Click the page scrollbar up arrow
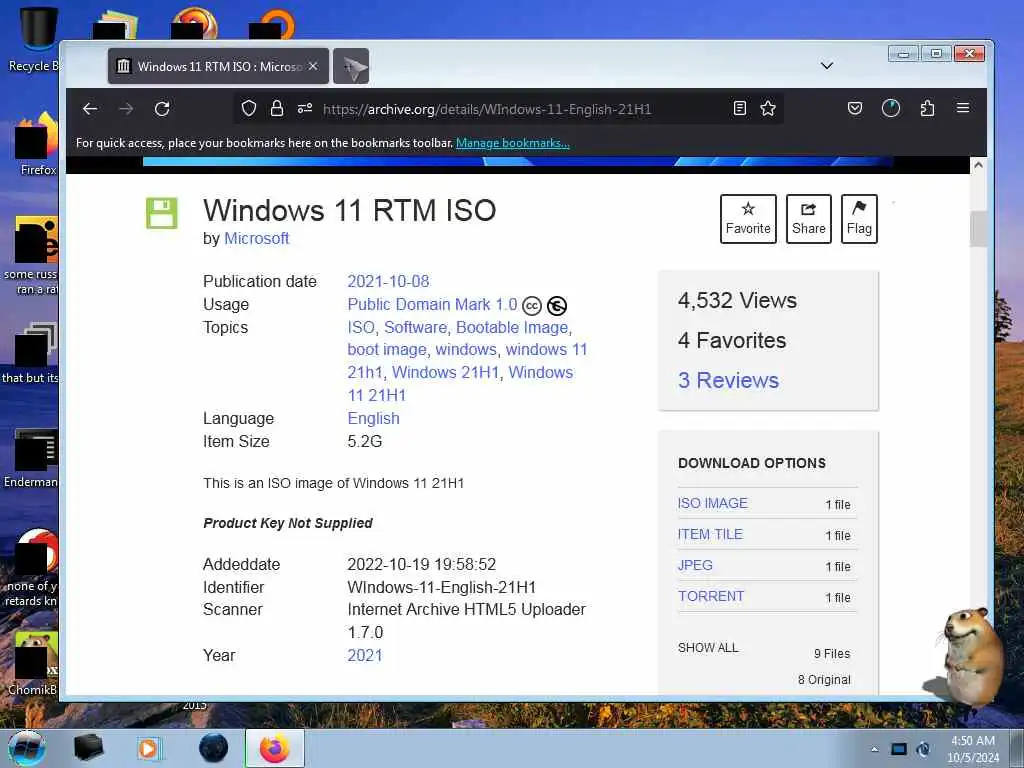 click(978, 165)
